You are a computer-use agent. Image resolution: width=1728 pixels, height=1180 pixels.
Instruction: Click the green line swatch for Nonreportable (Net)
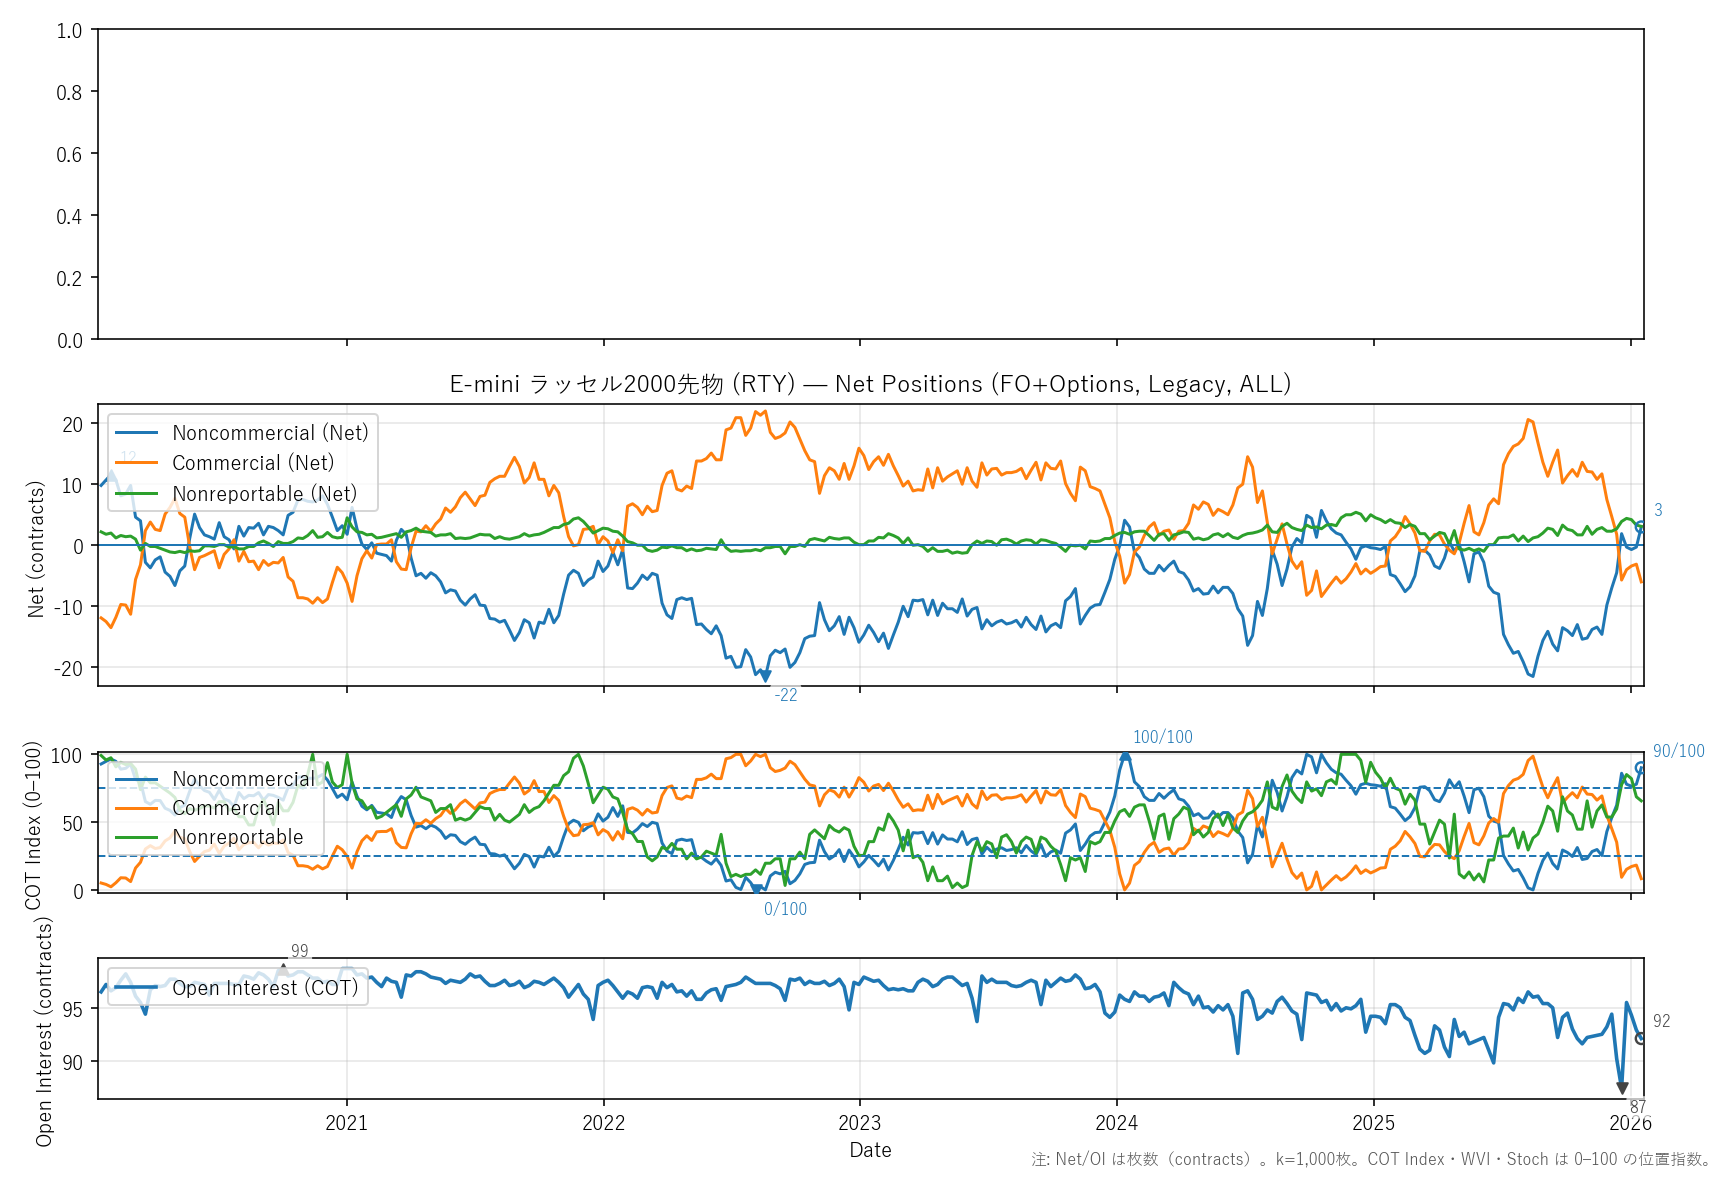pos(136,494)
